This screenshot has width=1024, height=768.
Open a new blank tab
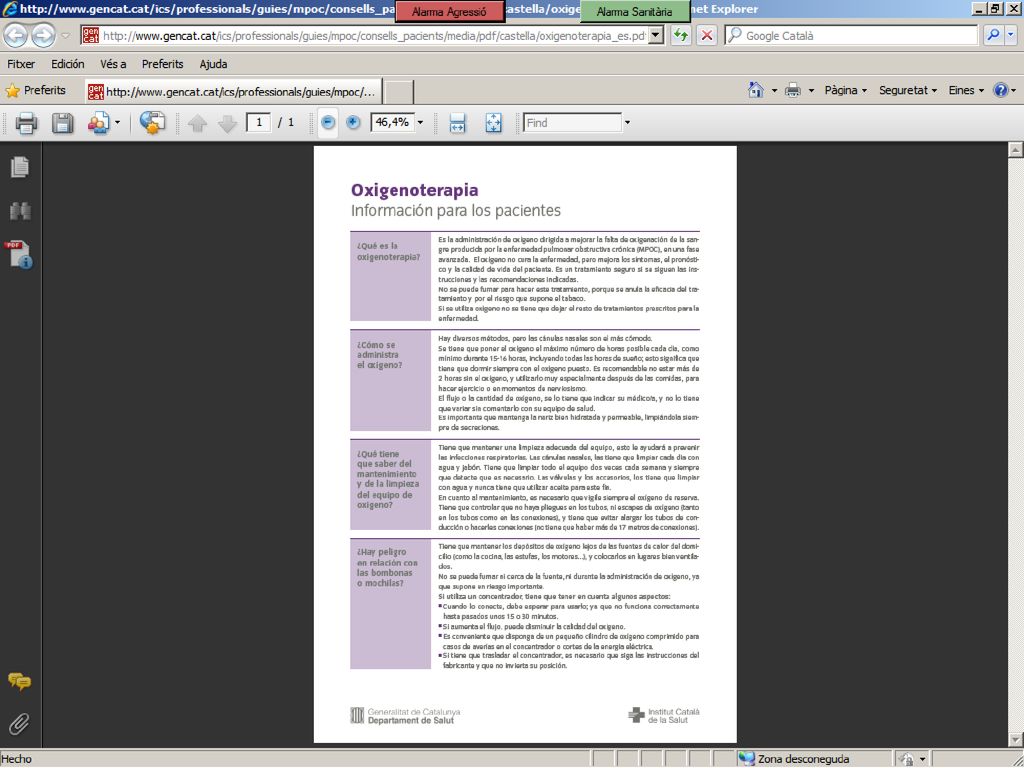tap(398, 92)
